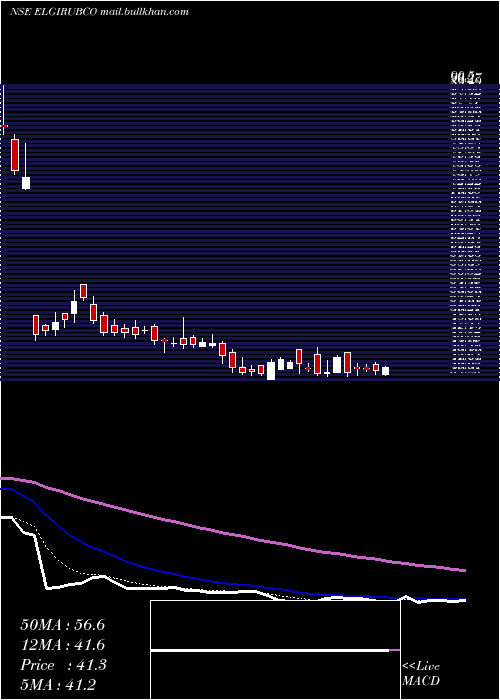Click the <<Live MACD label
This screenshot has width=500, height=700.
click(421, 674)
